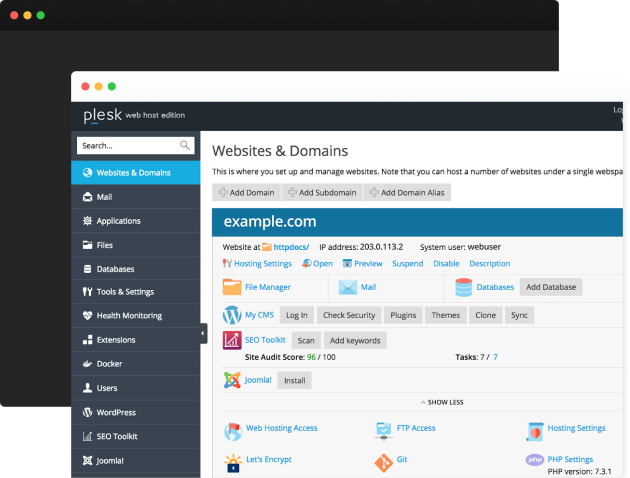Image resolution: width=630 pixels, height=478 pixels.
Task: Click the Suspend link
Action: (x=407, y=264)
